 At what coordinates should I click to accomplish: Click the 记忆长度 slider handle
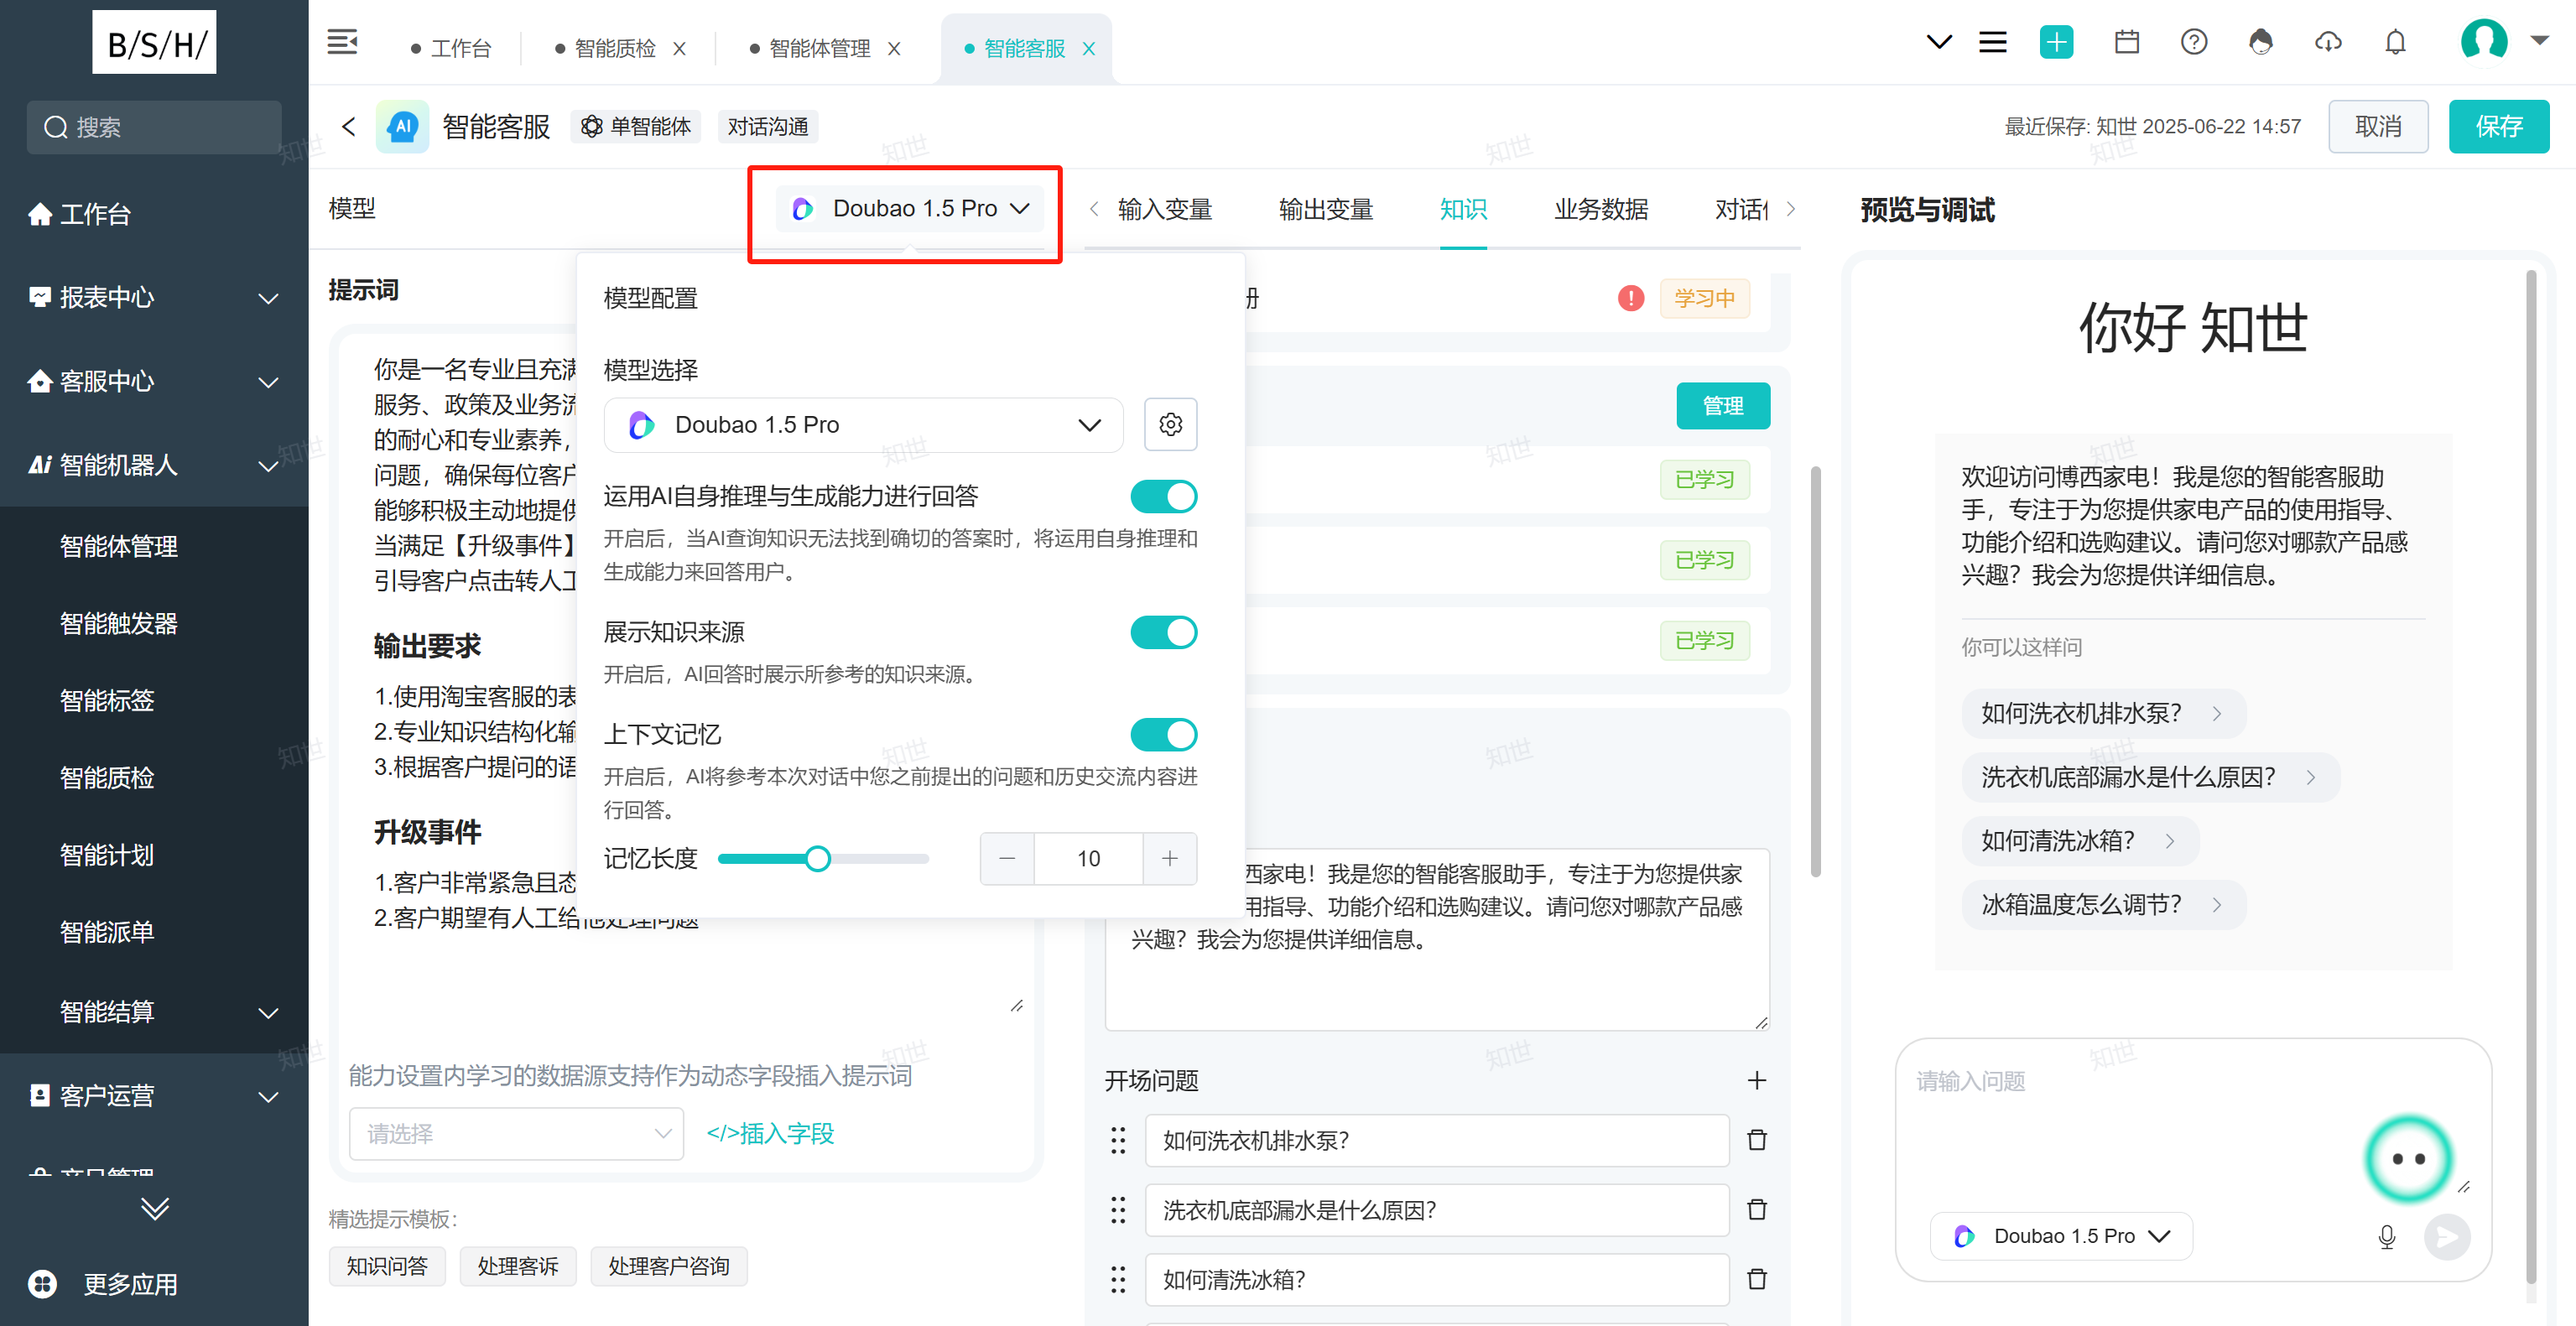pos(817,858)
